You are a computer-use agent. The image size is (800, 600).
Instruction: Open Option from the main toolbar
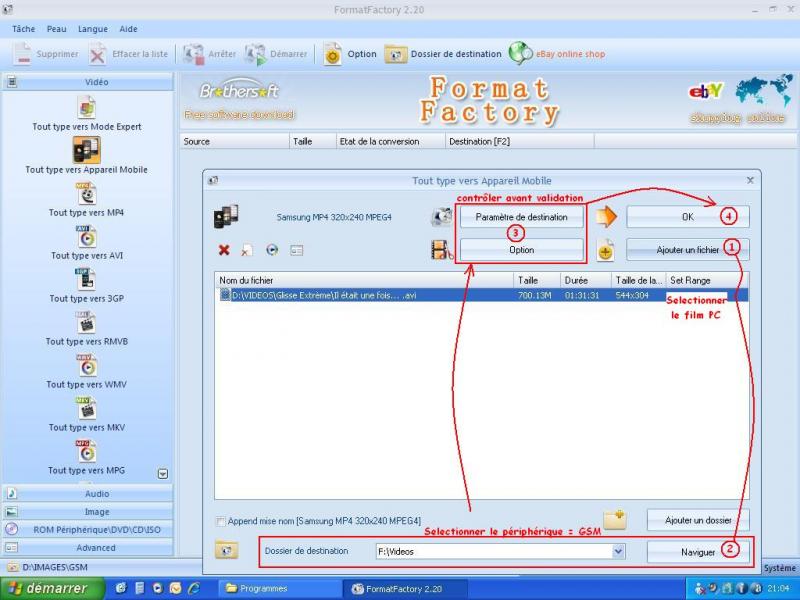349,54
